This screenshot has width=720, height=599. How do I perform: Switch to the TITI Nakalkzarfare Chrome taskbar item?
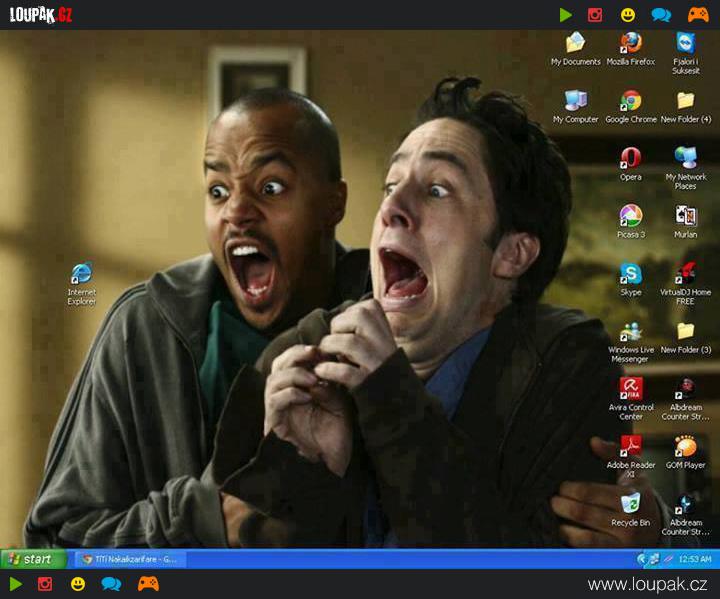click(130, 559)
